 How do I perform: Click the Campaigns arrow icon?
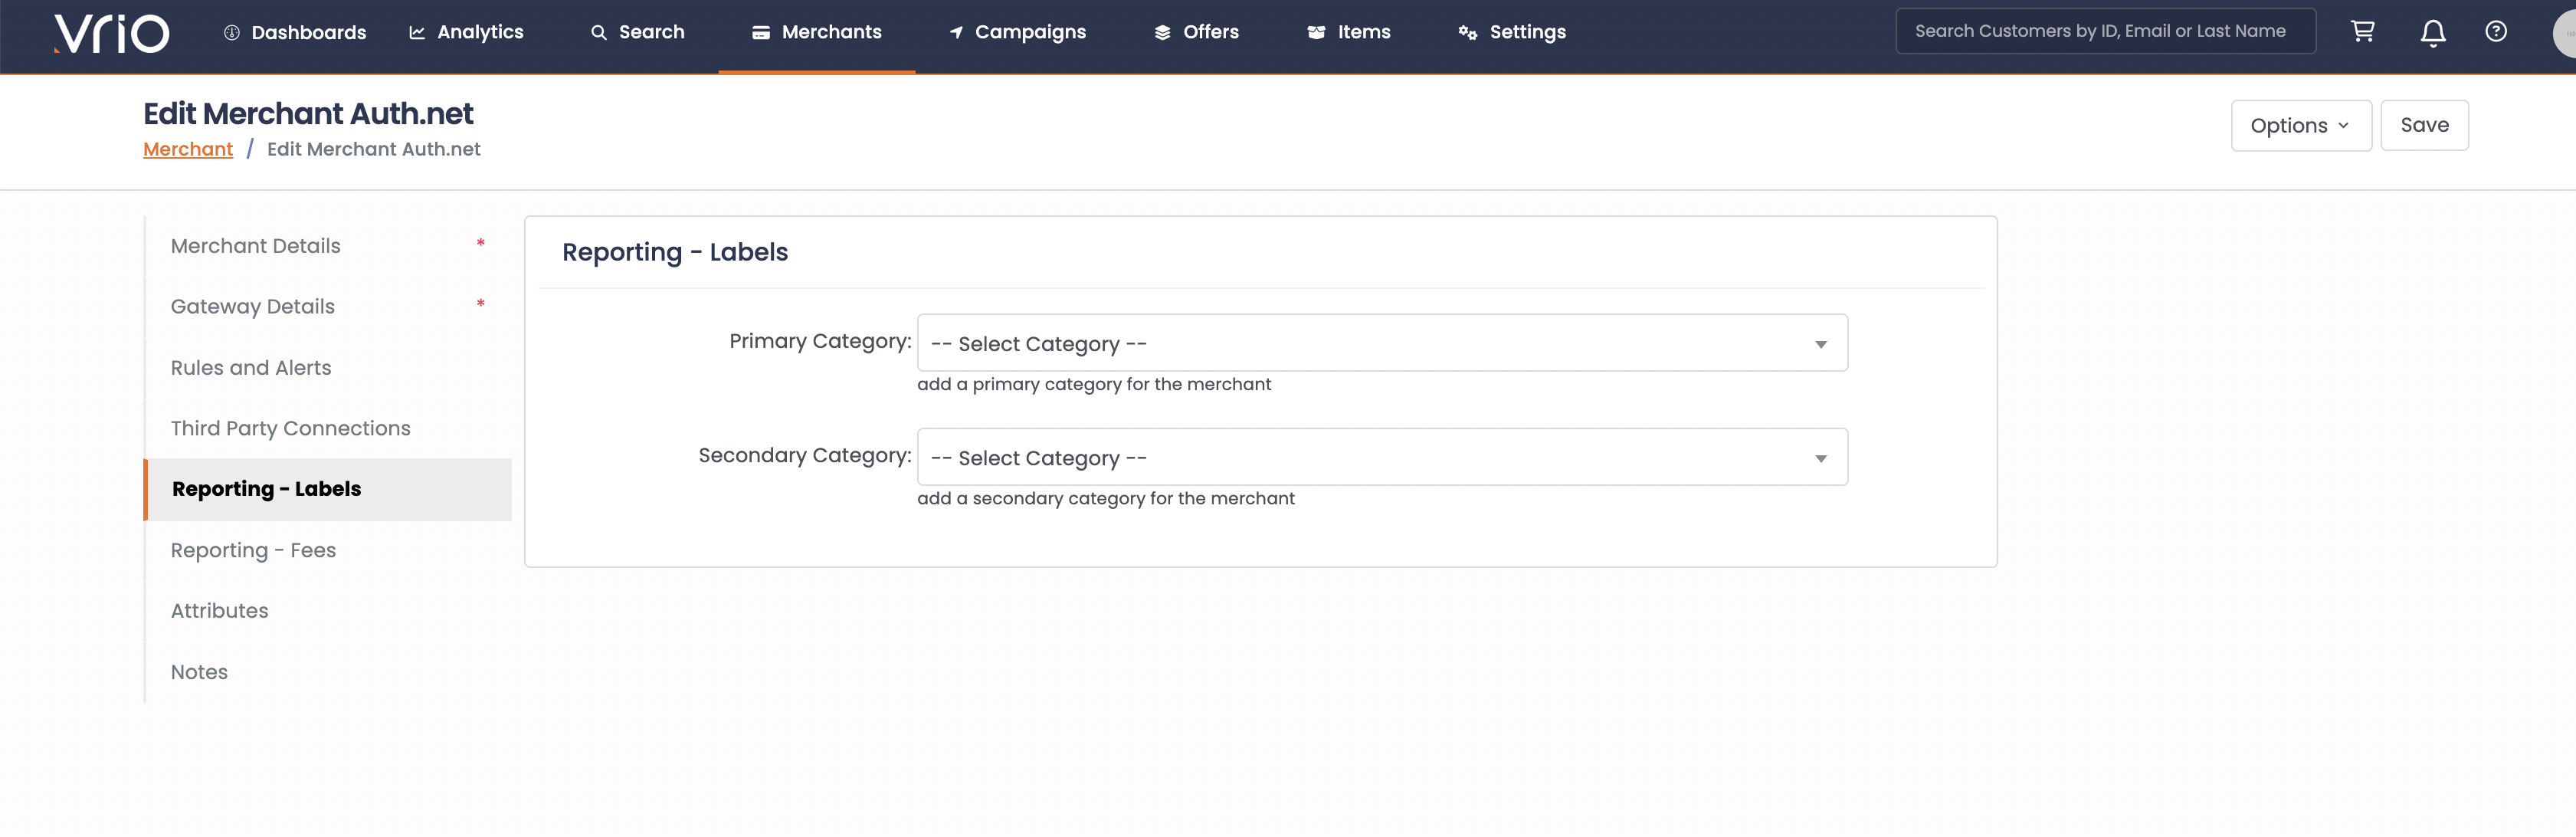point(956,33)
